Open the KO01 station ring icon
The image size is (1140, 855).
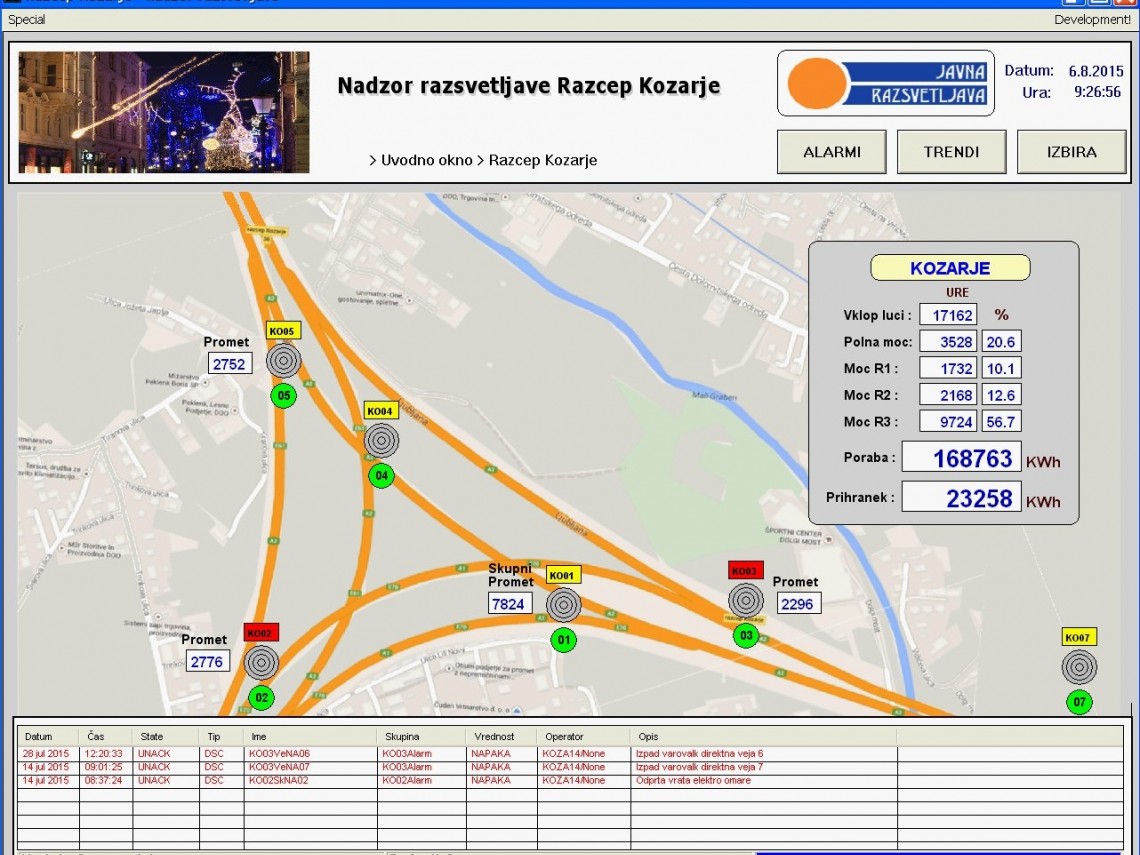tap(563, 604)
